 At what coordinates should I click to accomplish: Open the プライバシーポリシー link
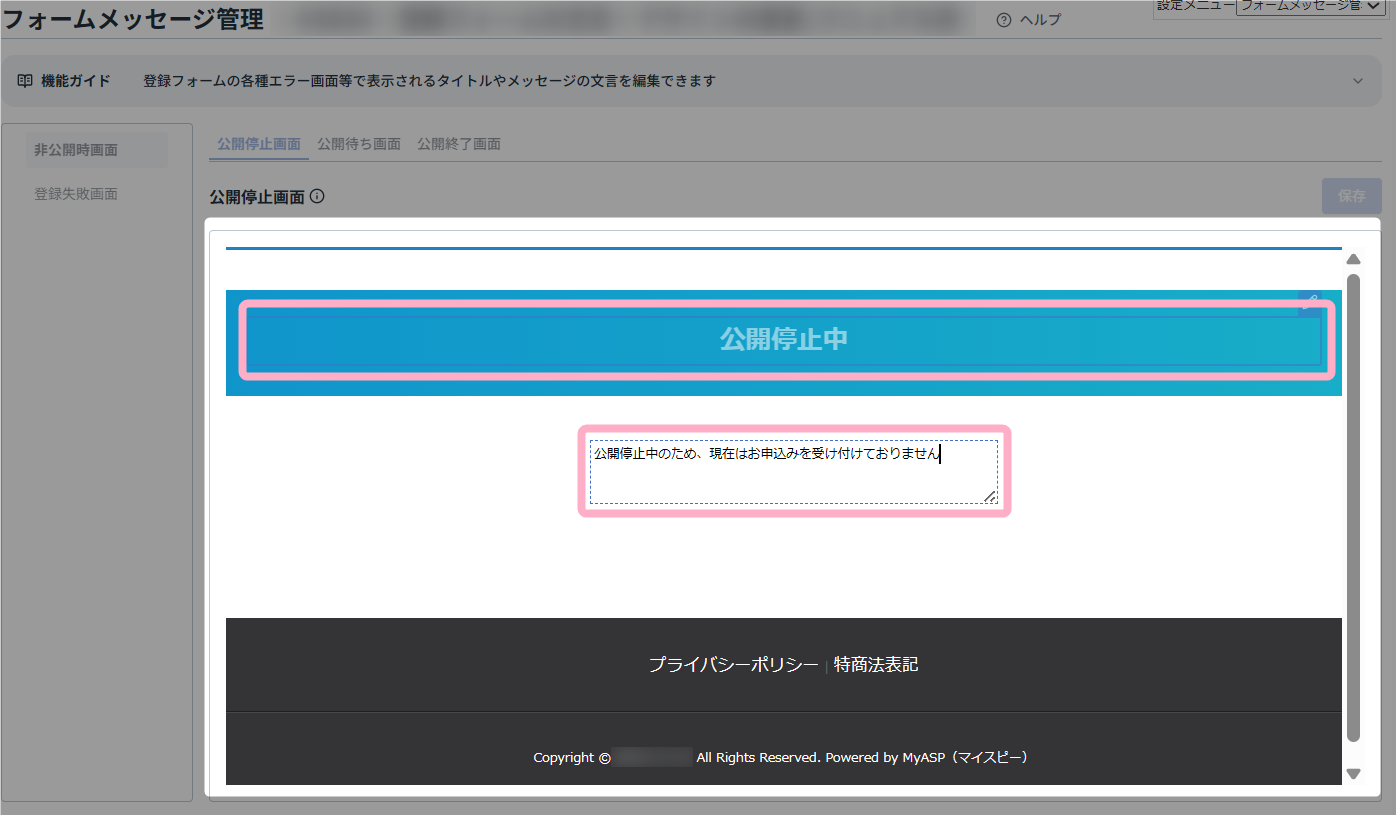(733, 665)
